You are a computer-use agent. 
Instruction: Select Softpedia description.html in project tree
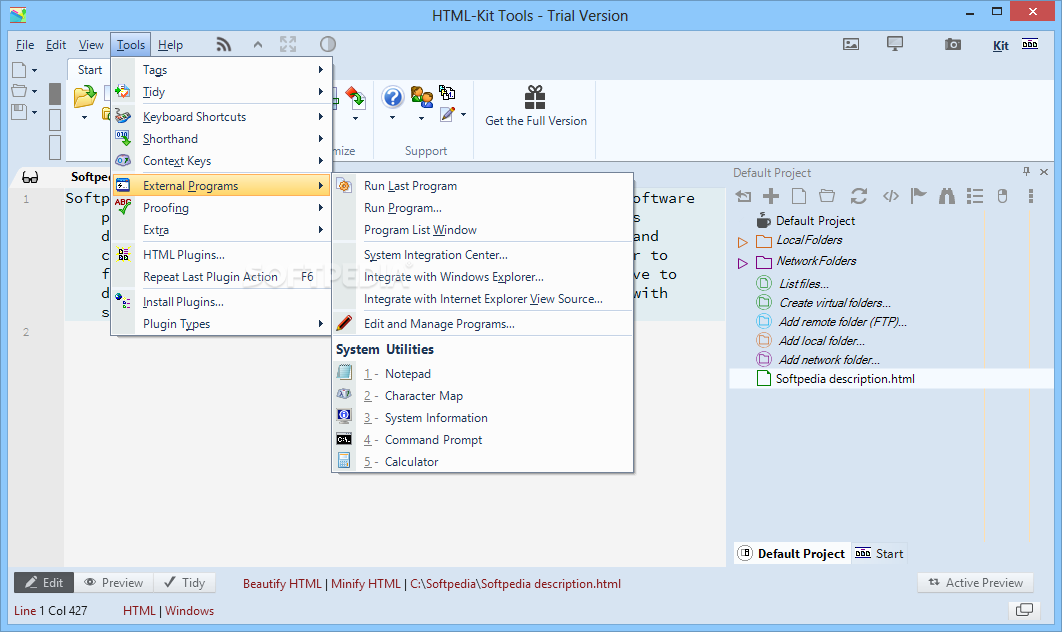point(845,379)
